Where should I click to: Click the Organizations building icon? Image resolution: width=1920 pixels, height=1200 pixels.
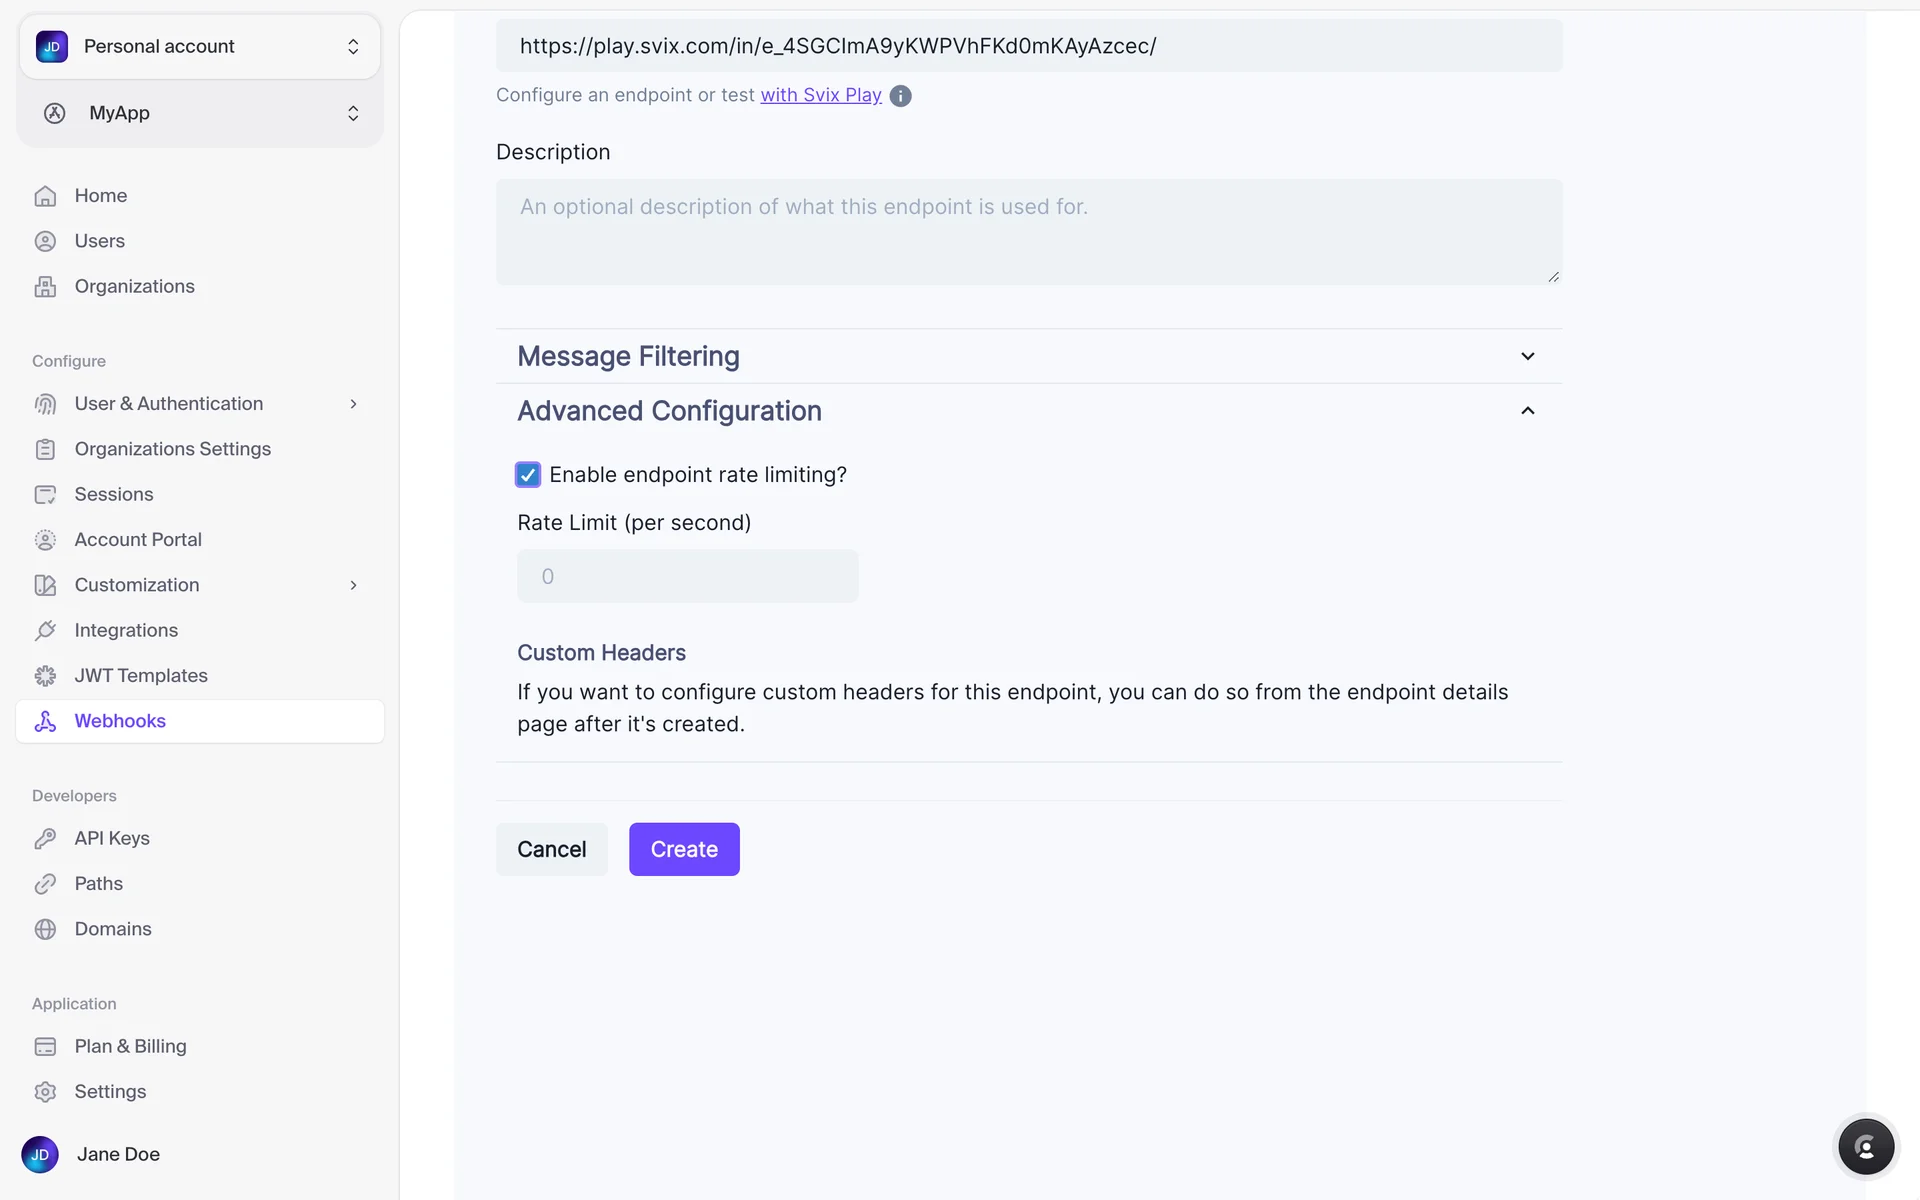[45, 287]
